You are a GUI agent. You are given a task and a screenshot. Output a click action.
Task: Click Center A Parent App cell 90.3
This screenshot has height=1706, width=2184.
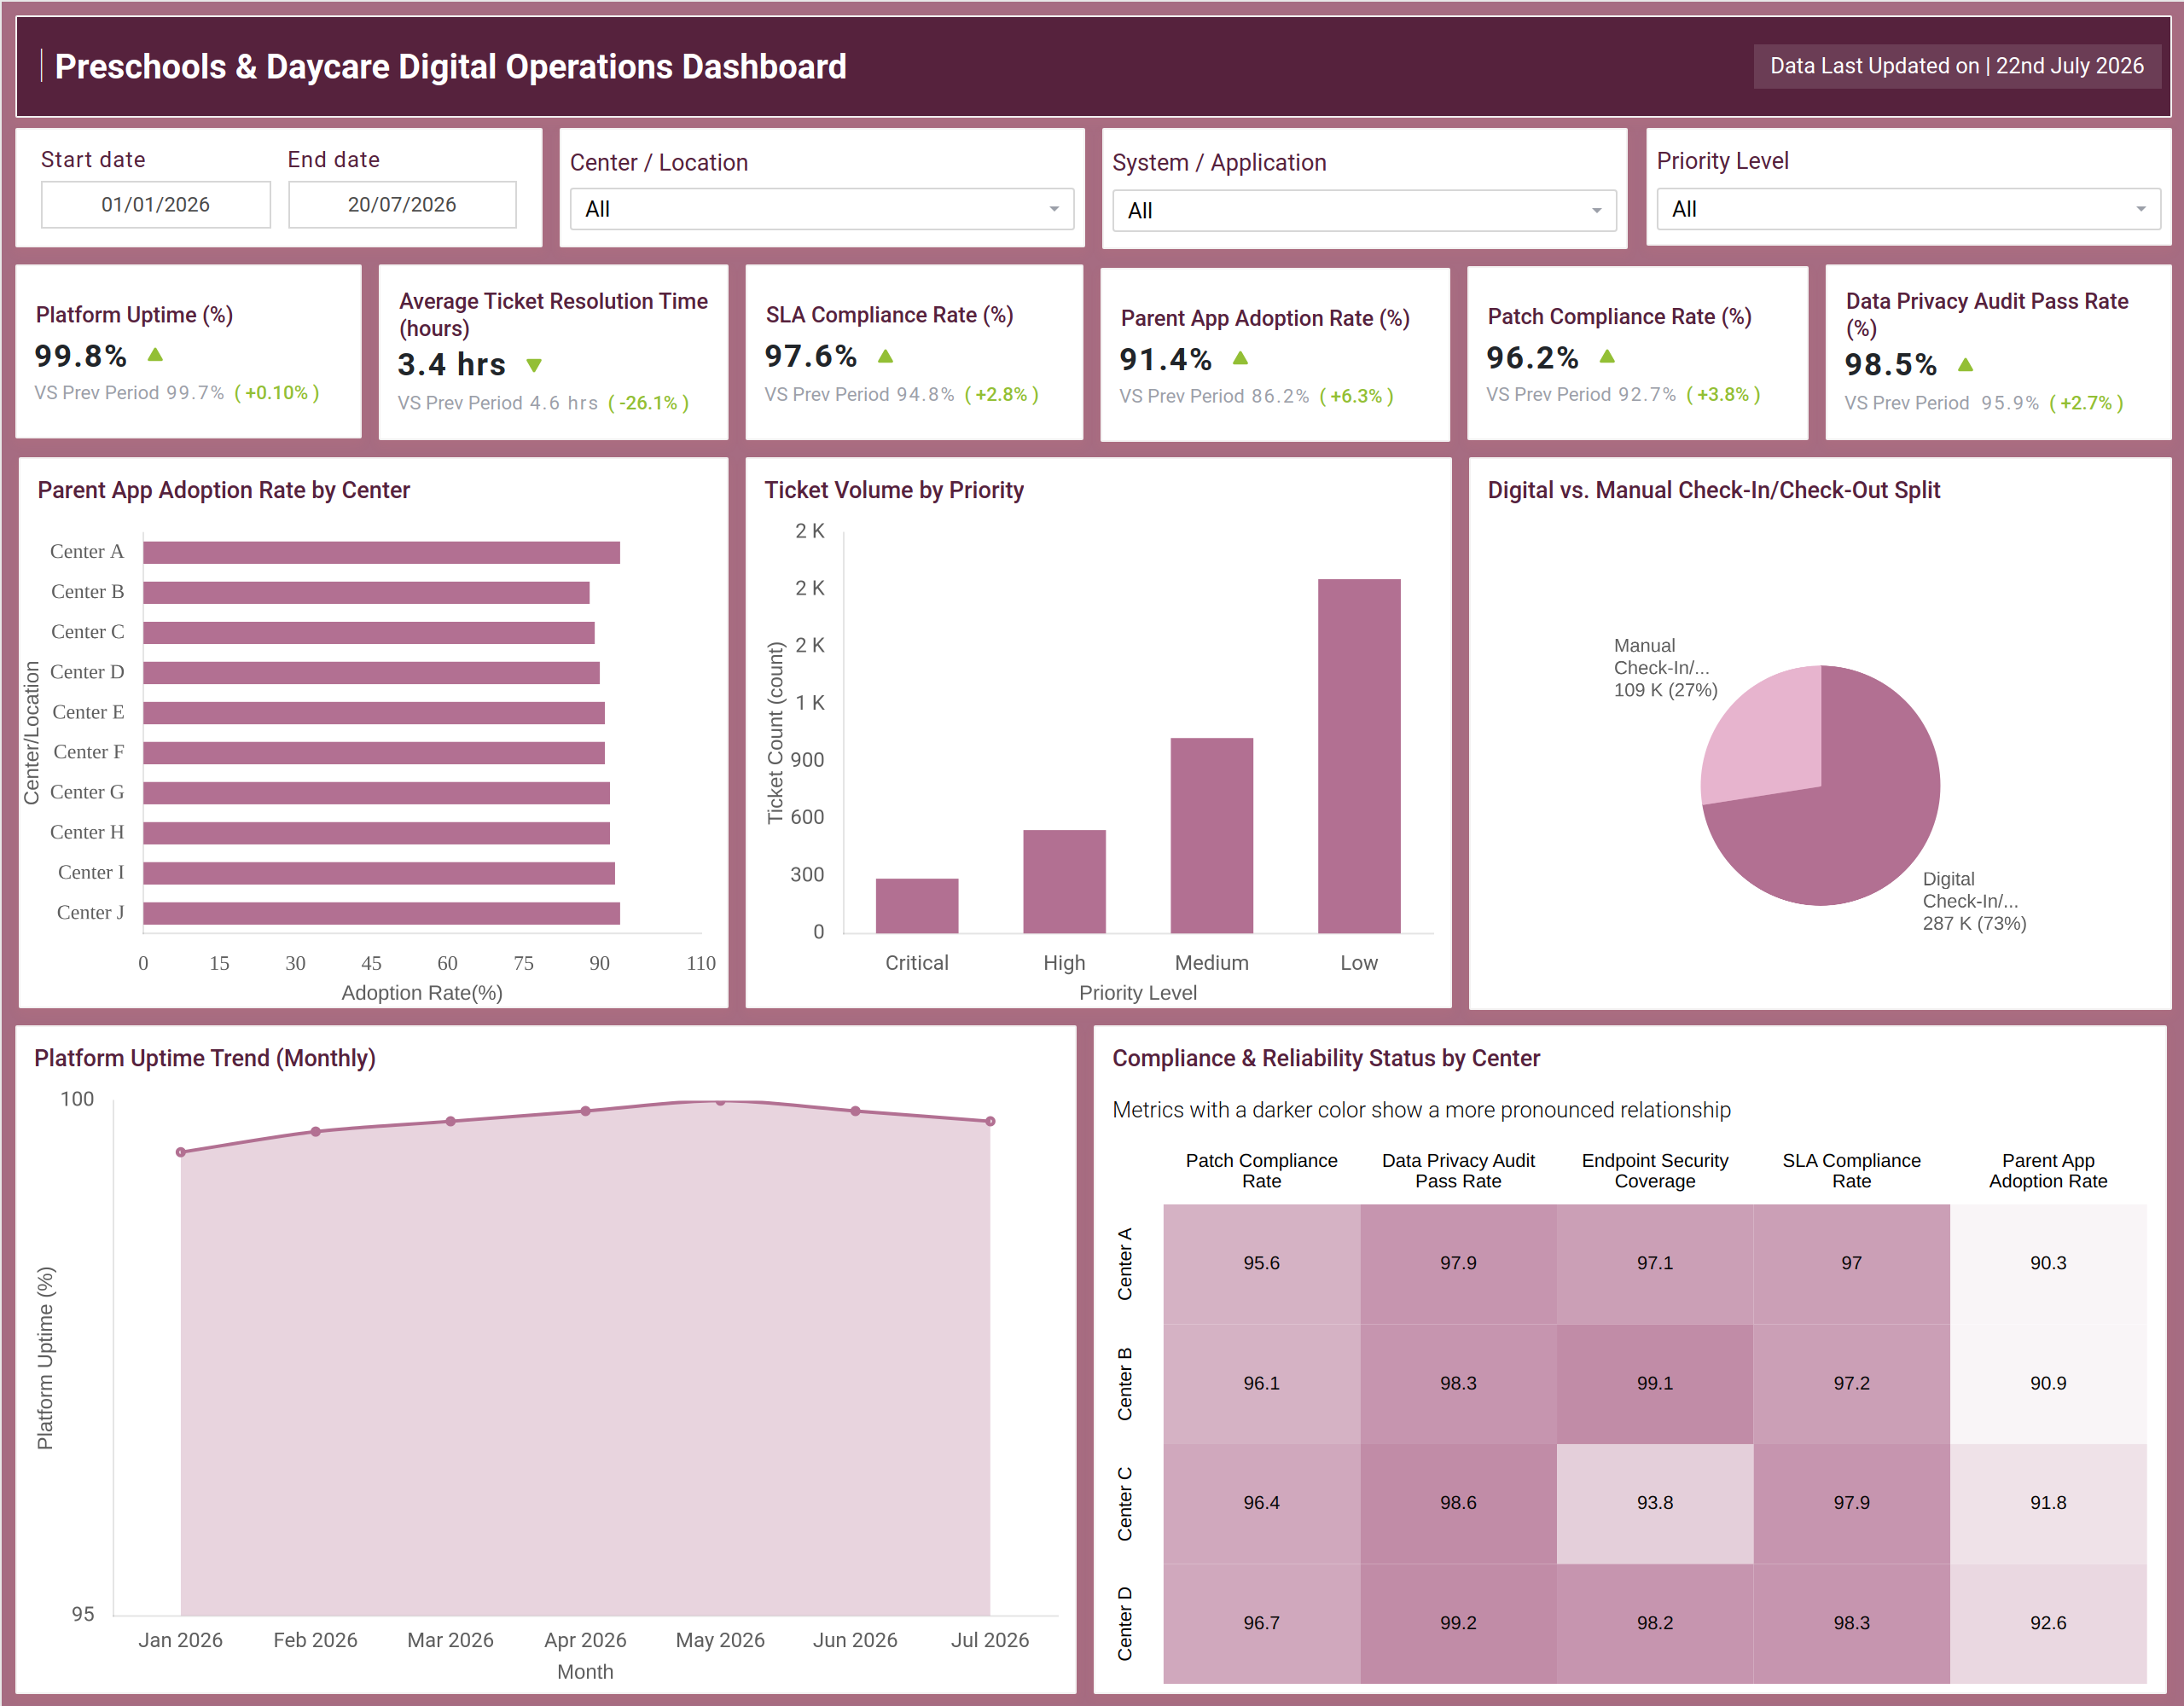pos(2048,1263)
